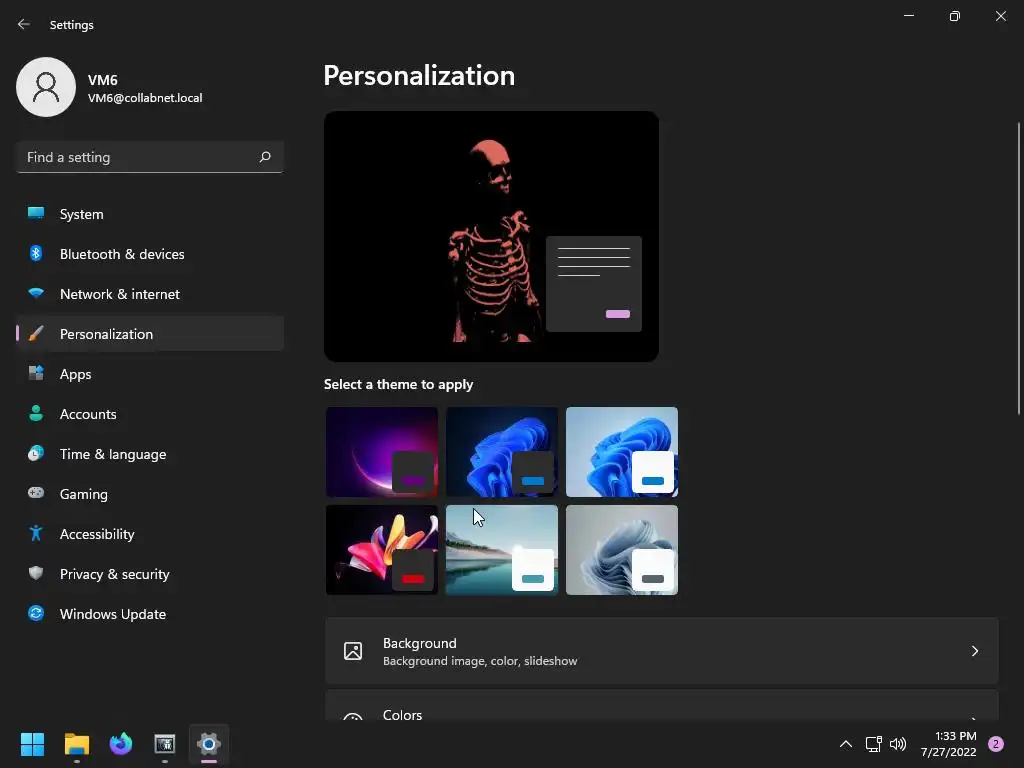Image resolution: width=1024 pixels, height=768 pixels.
Task: Select Personalization in the sidebar
Action: click(150, 334)
